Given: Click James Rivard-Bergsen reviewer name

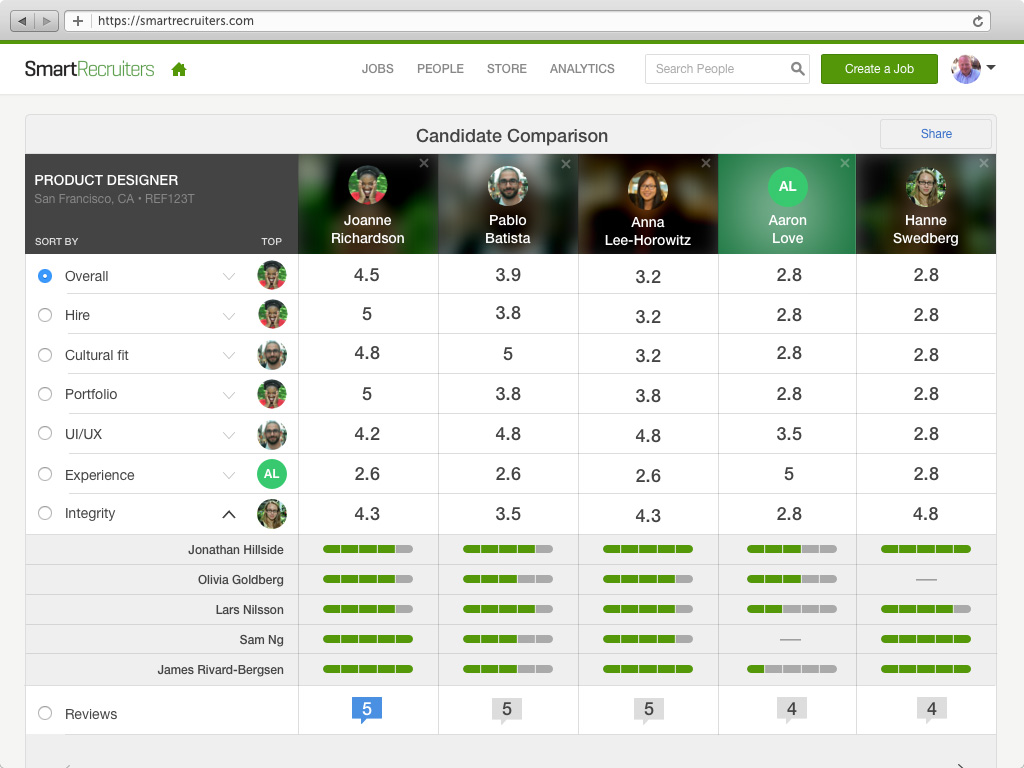Looking at the screenshot, I should click(x=220, y=669).
